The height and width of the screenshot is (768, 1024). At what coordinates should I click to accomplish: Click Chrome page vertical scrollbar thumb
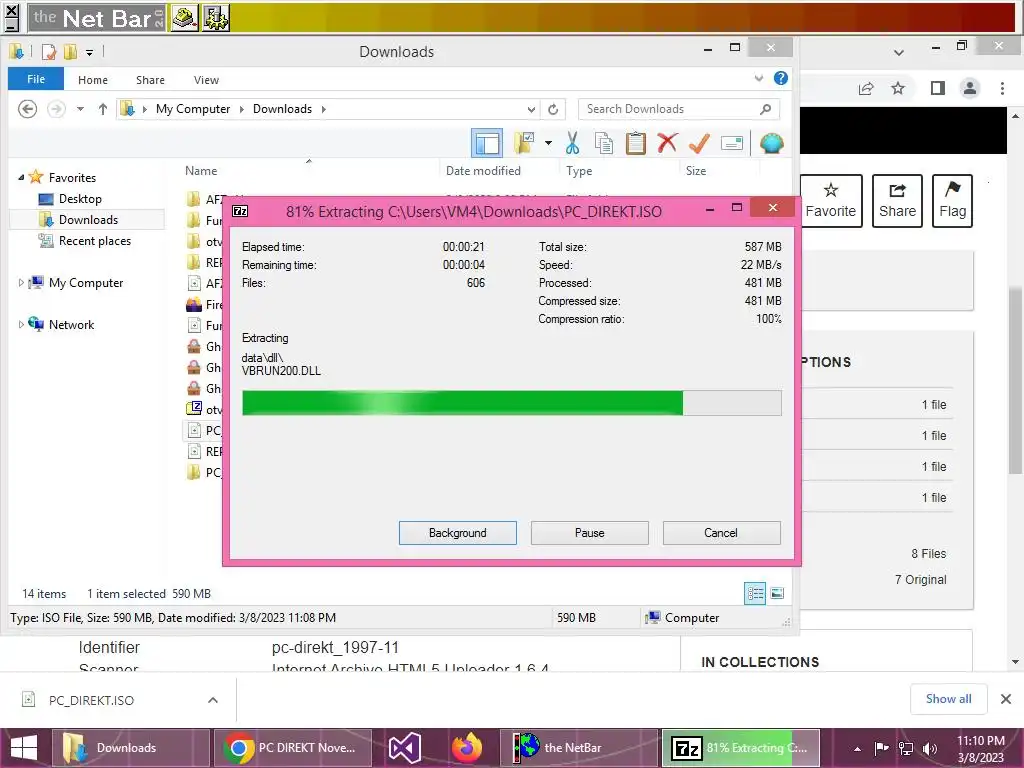click(x=1015, y=380)
